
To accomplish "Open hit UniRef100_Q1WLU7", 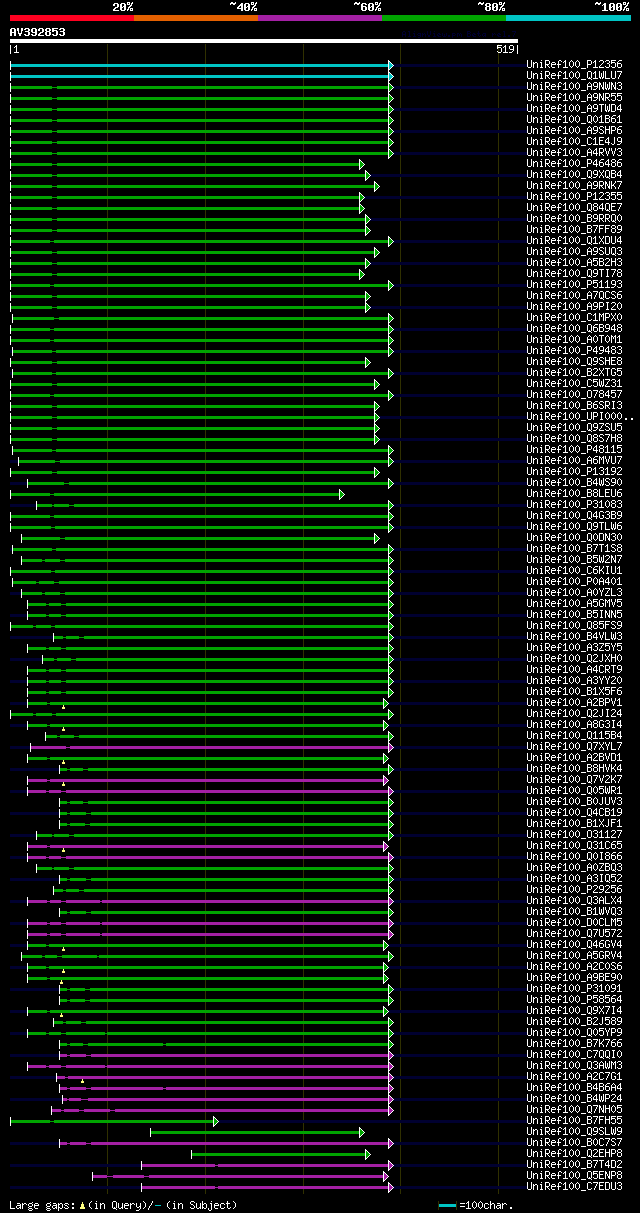I will tap(574, 75).
